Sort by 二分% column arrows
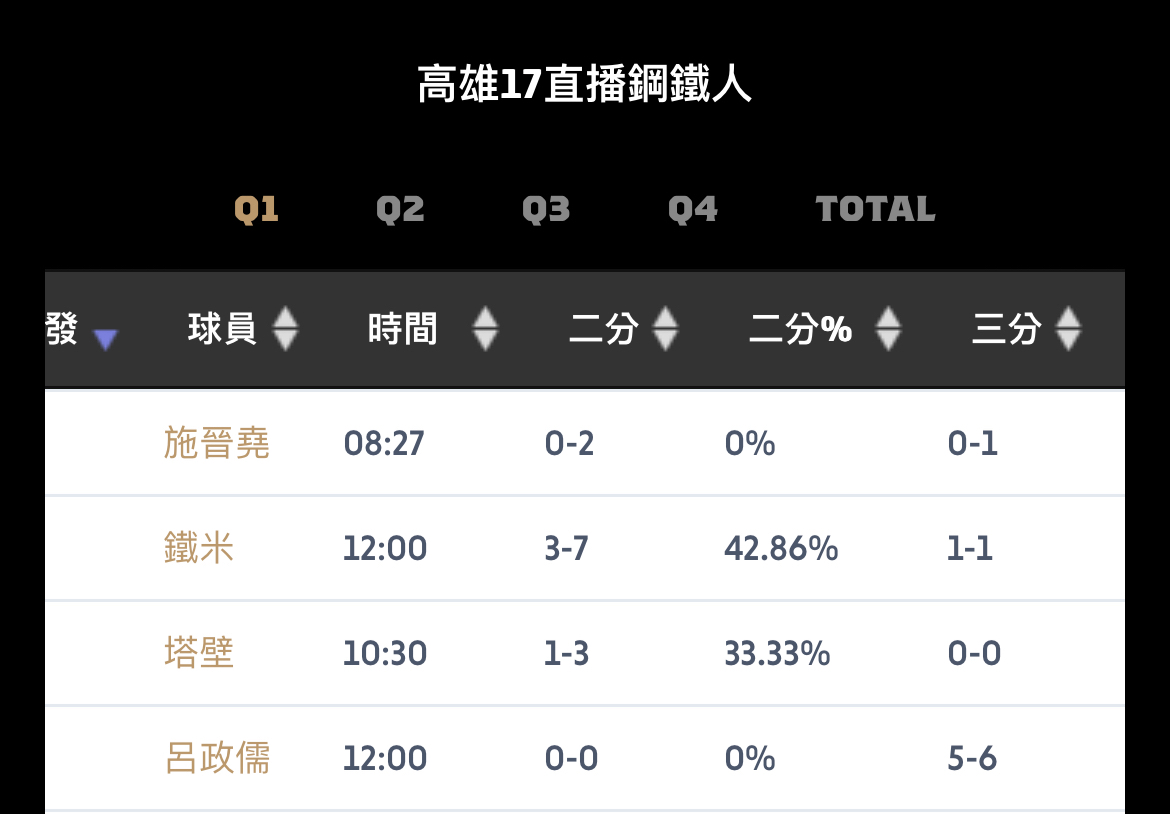 [888, 328]
